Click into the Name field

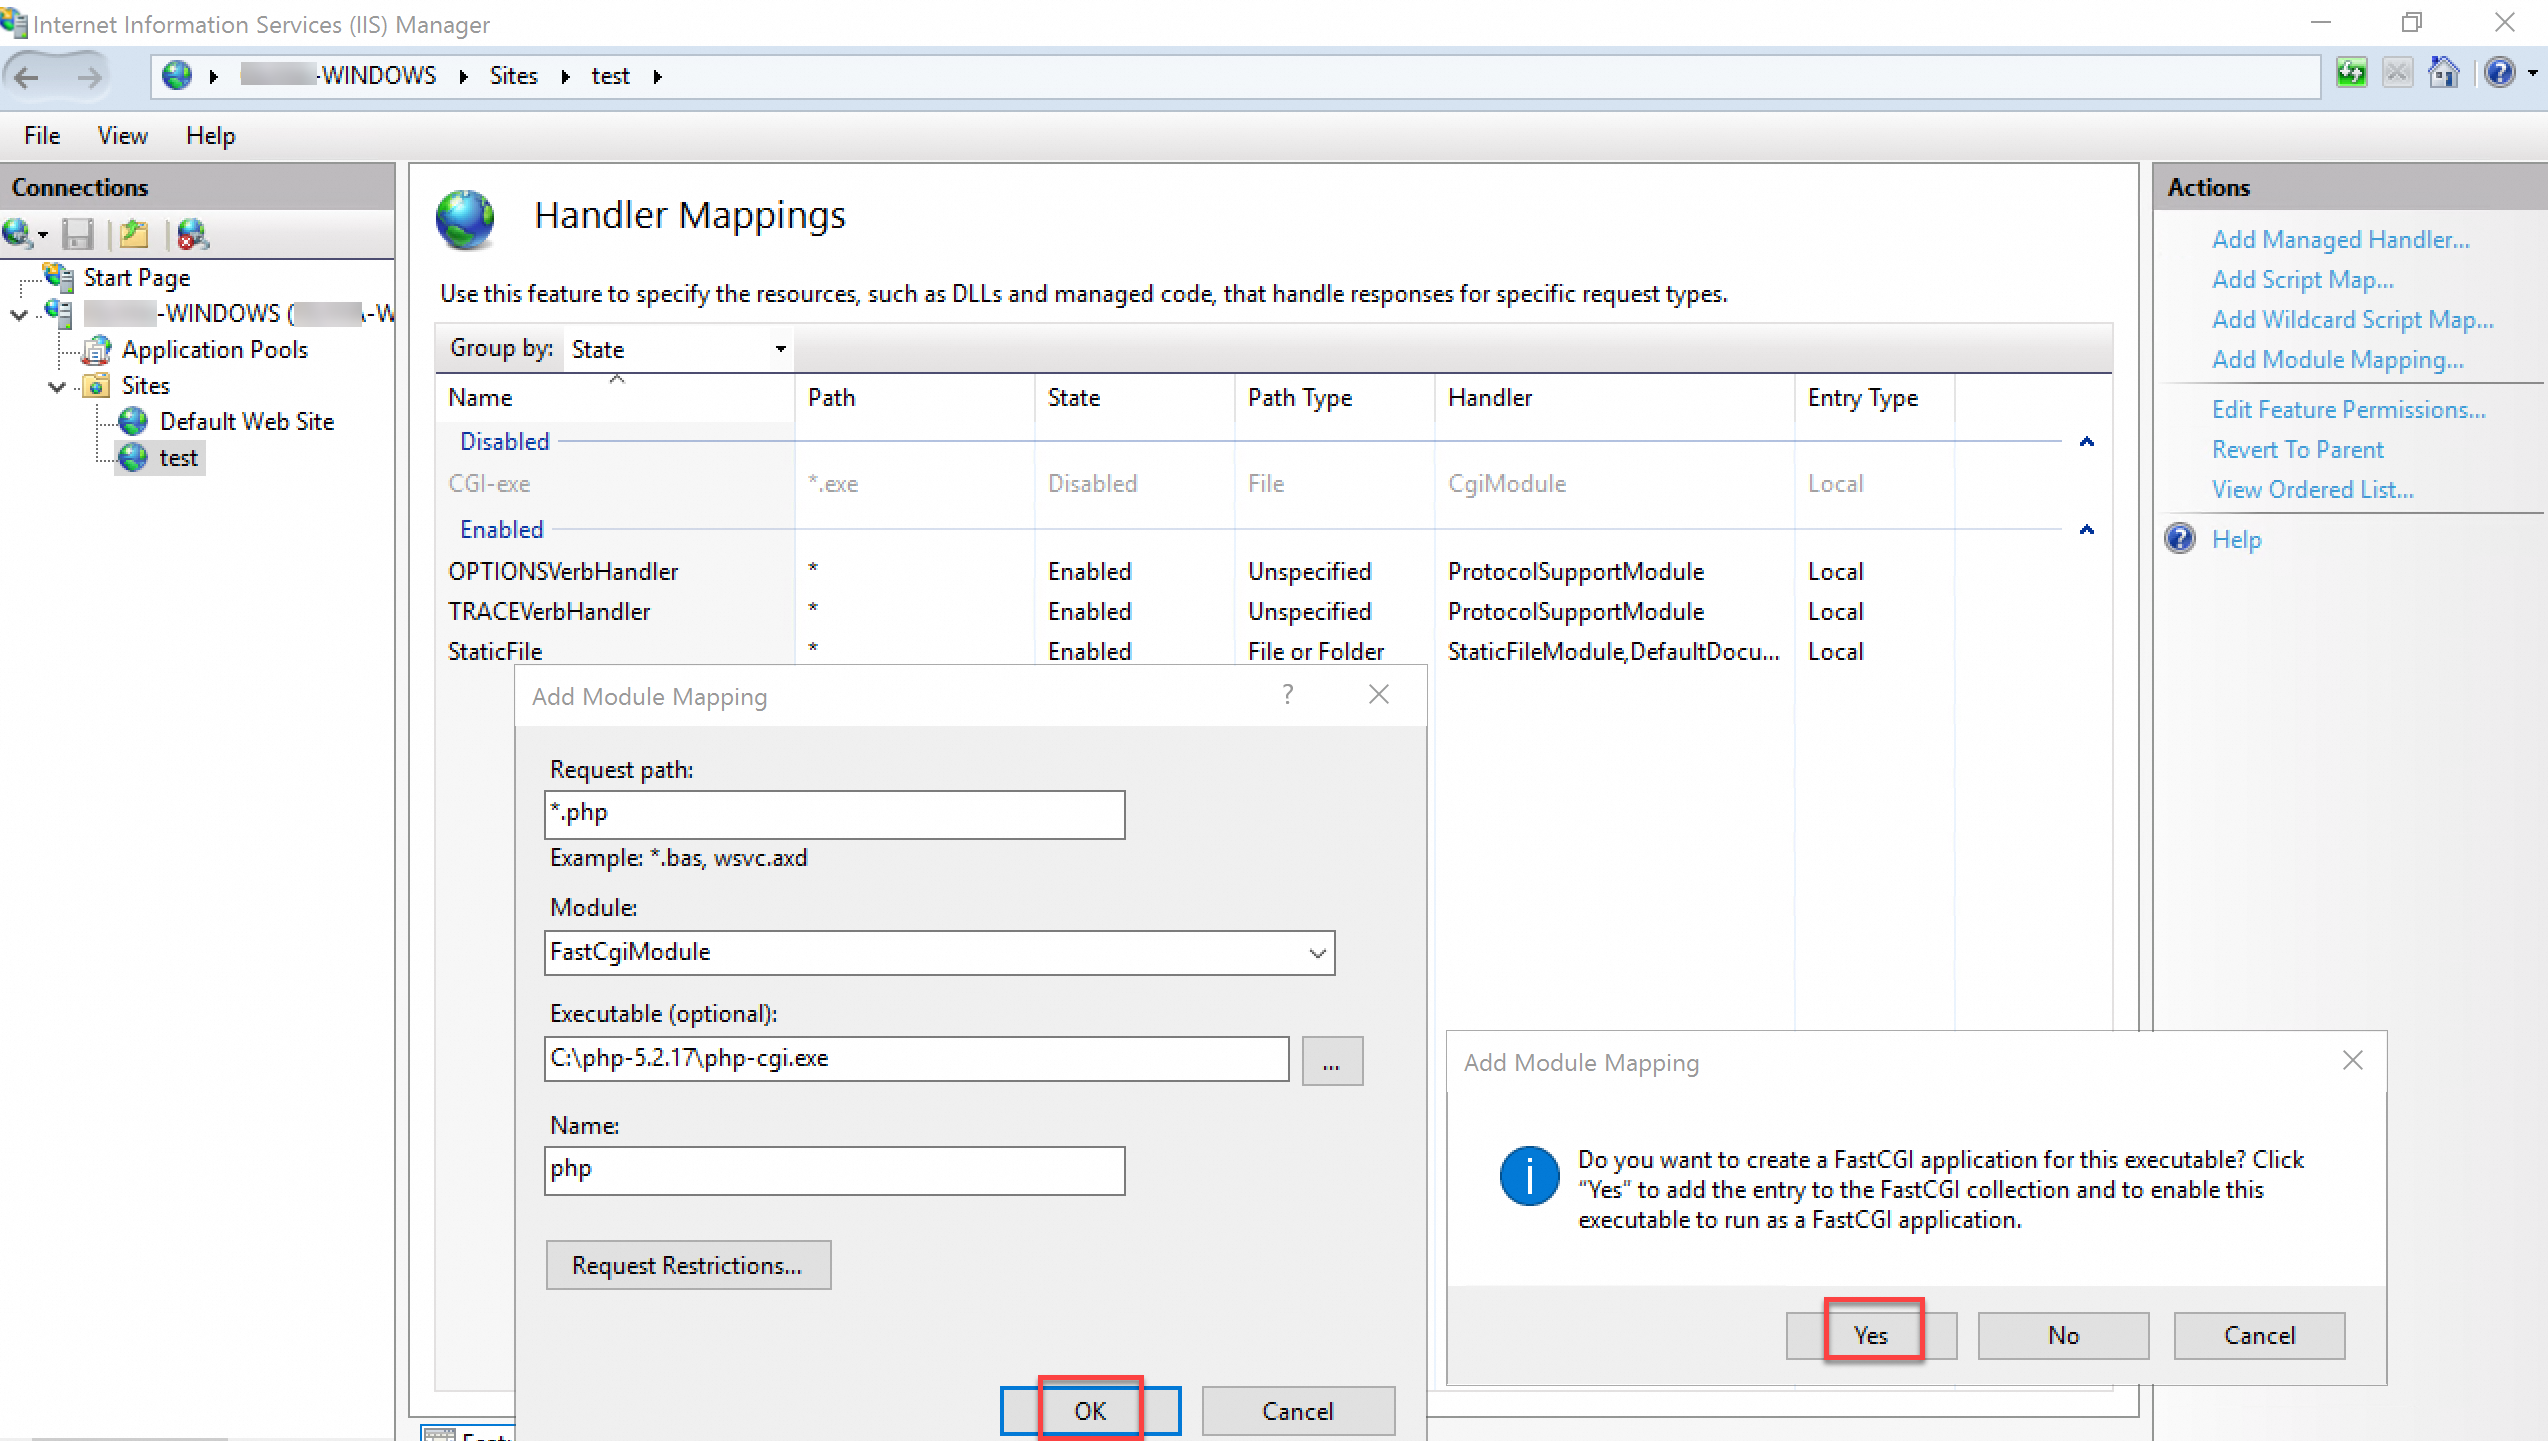coord(835,1171)
